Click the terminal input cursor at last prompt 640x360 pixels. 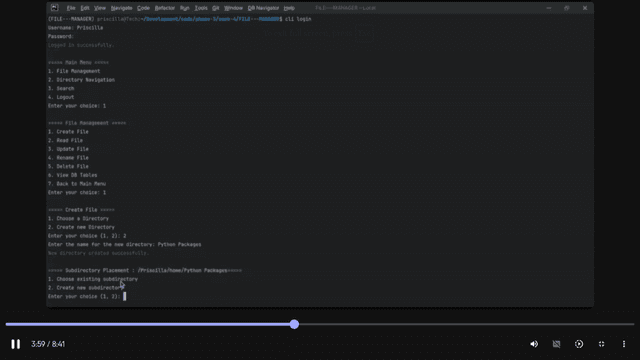[124, 296]
